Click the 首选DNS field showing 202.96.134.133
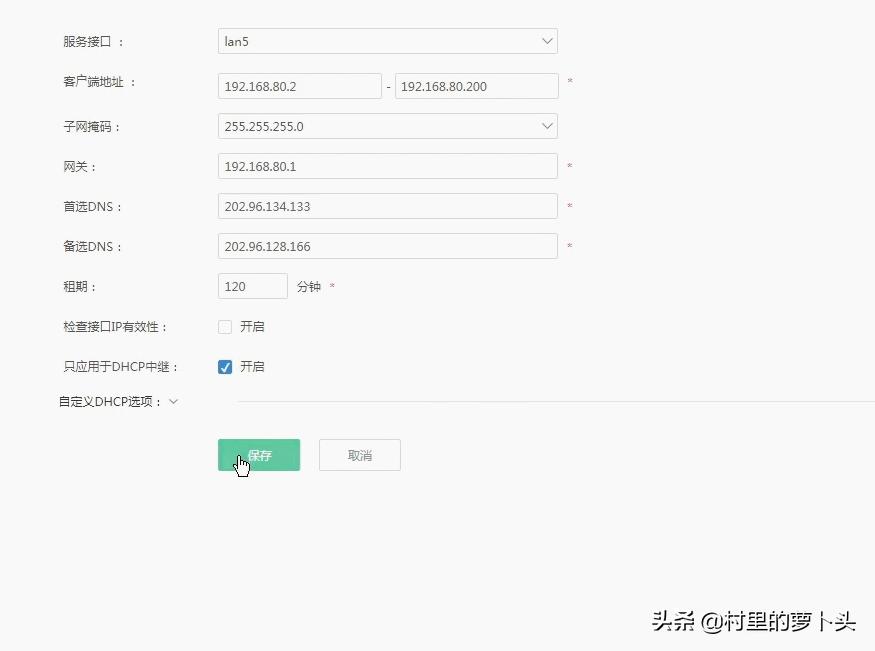The image size is (875, 651). tap(387, 206)
